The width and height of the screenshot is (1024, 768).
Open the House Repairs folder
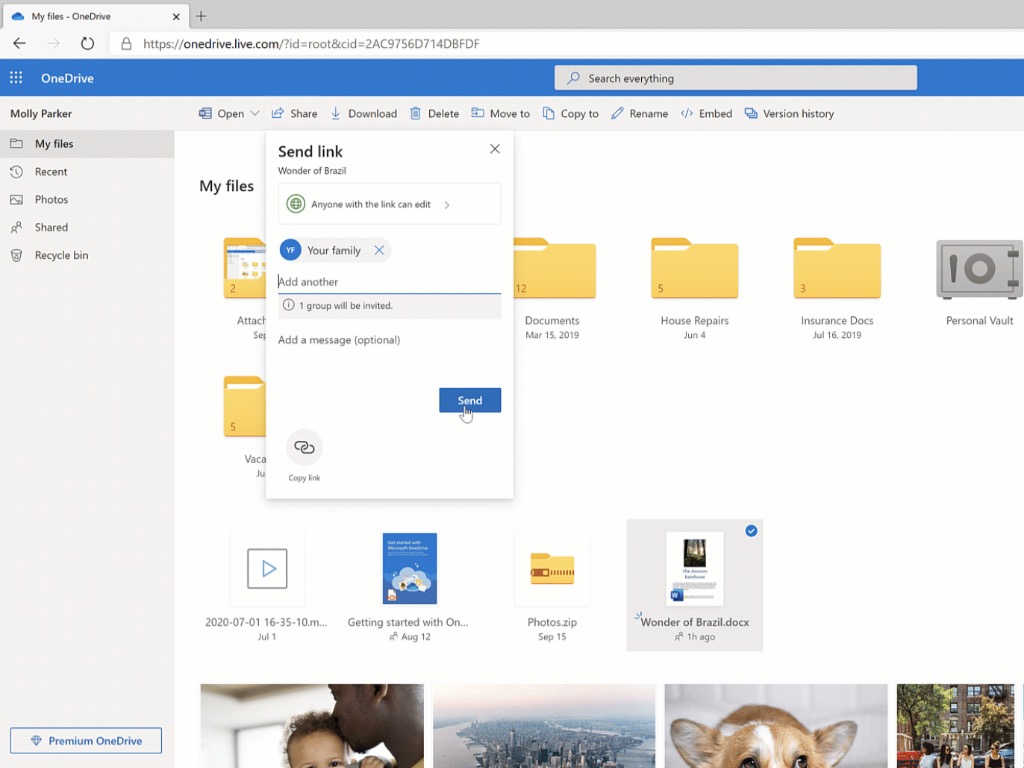694,269
